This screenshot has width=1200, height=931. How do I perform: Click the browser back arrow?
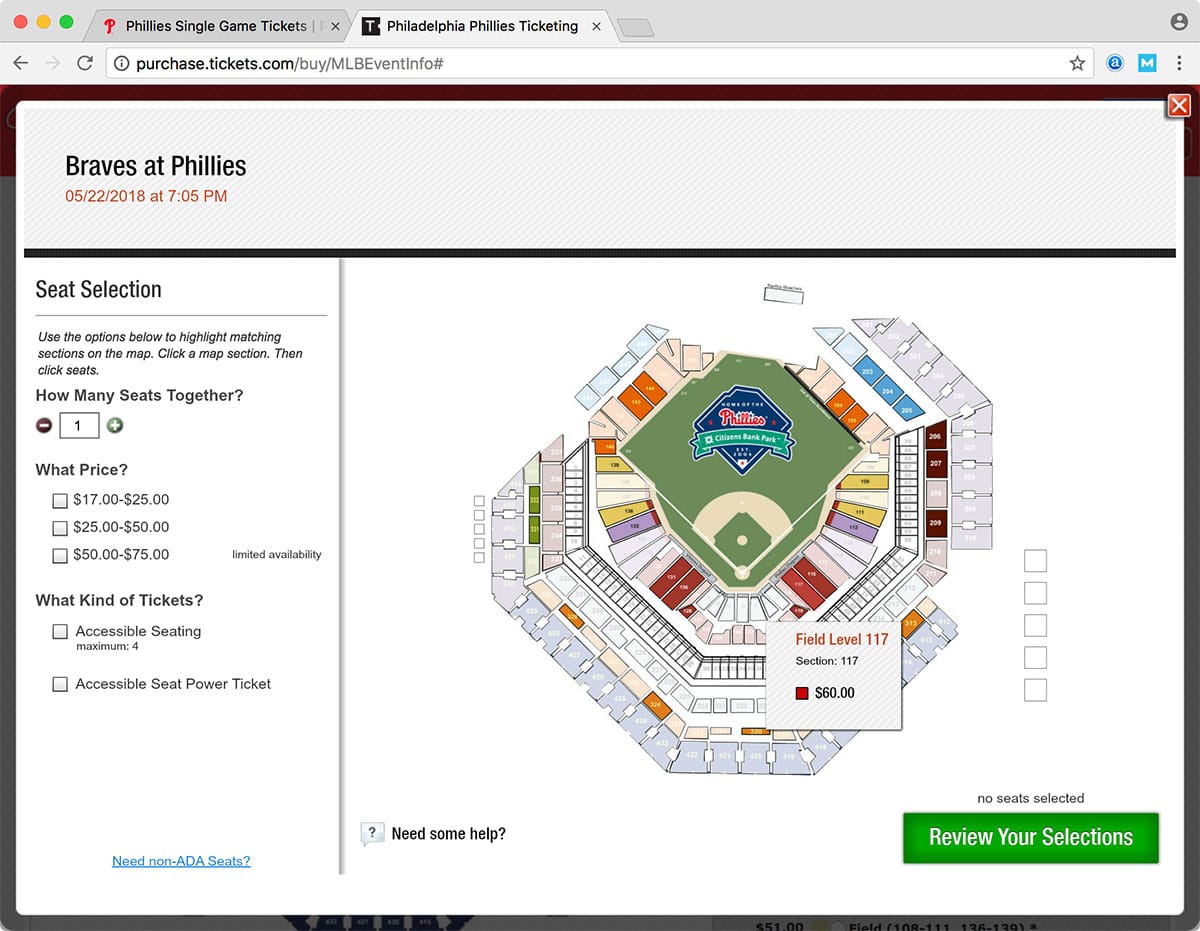(20, 62)
